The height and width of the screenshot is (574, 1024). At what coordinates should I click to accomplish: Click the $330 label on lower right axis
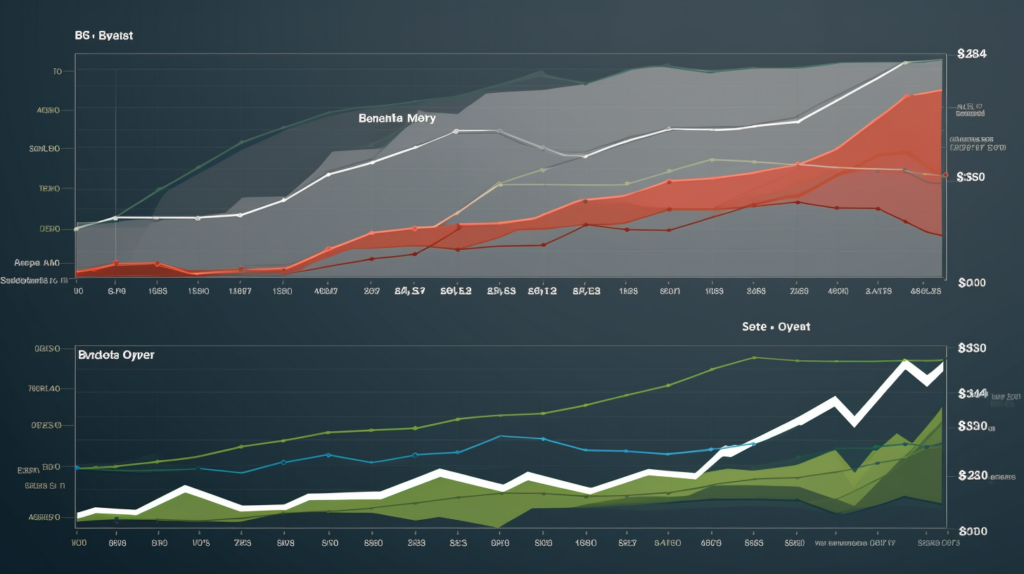[972, 348]
